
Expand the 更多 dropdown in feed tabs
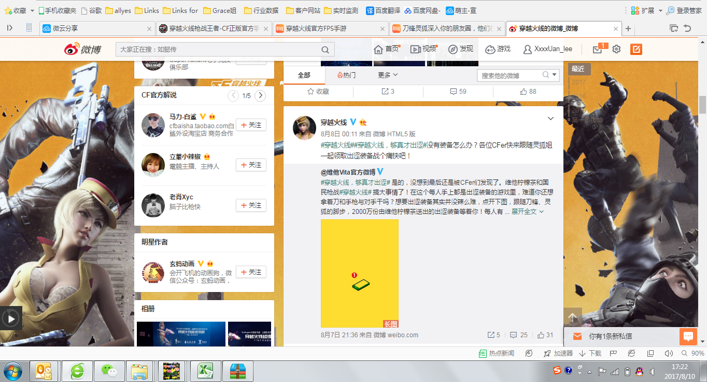click(388, 75)
